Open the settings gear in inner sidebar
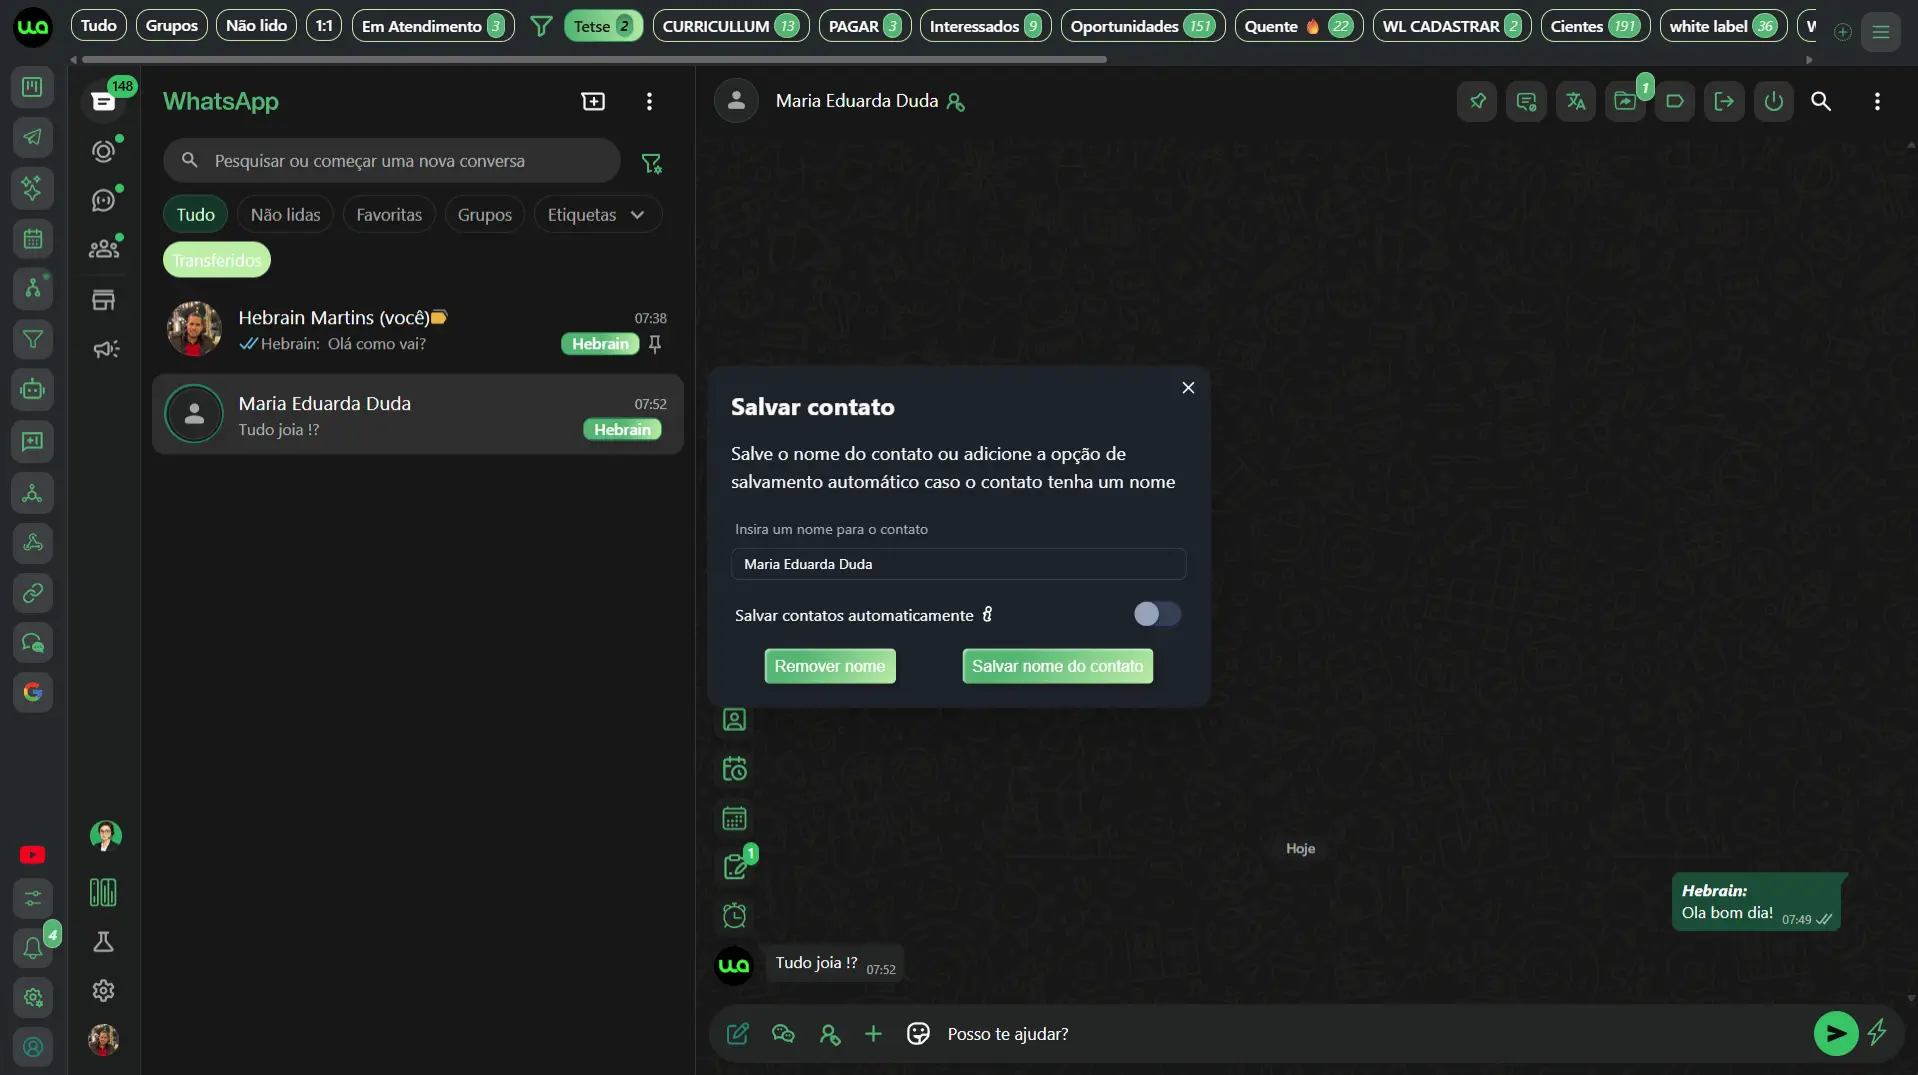The image size is (1918, 1075). 103,991
